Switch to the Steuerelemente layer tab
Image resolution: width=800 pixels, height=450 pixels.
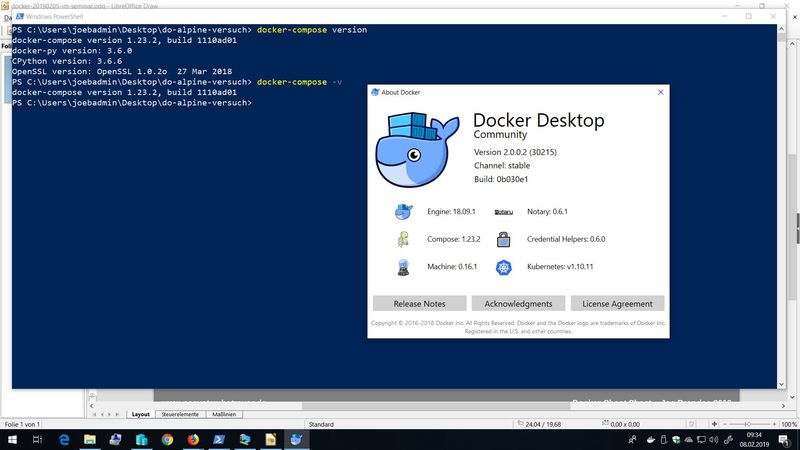181,413
